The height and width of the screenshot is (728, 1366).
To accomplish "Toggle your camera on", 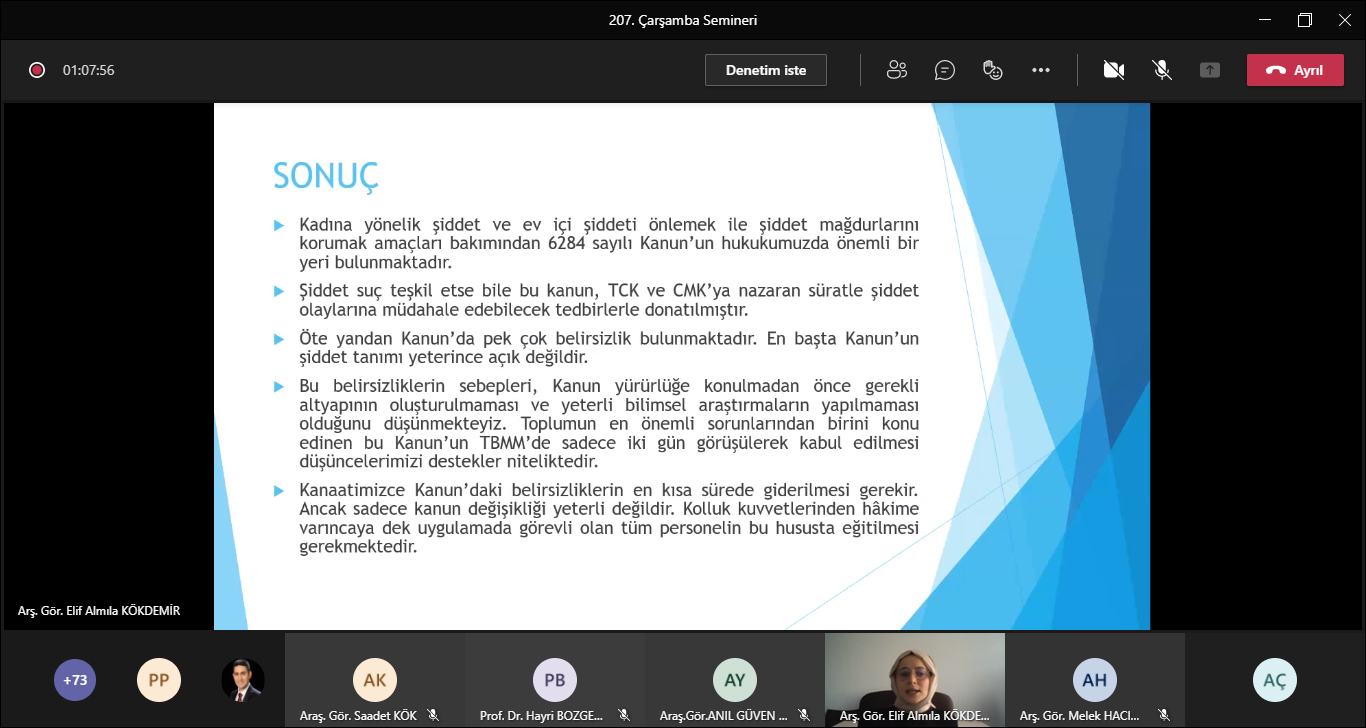I will [1114, 69].
